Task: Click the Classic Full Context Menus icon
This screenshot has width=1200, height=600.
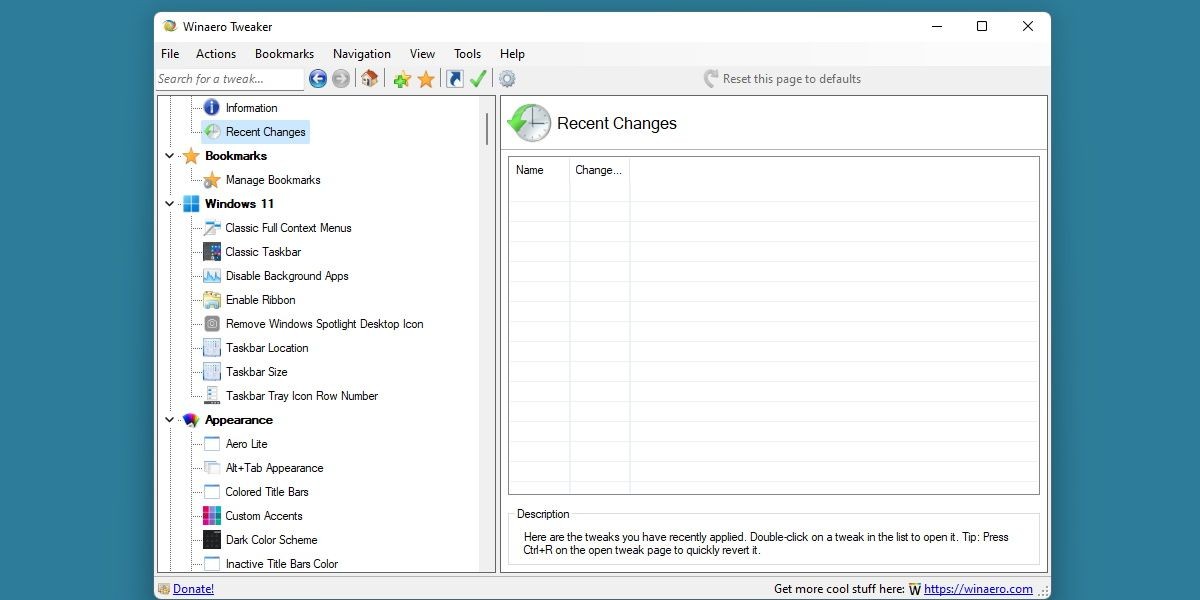Action: point(212,228)
